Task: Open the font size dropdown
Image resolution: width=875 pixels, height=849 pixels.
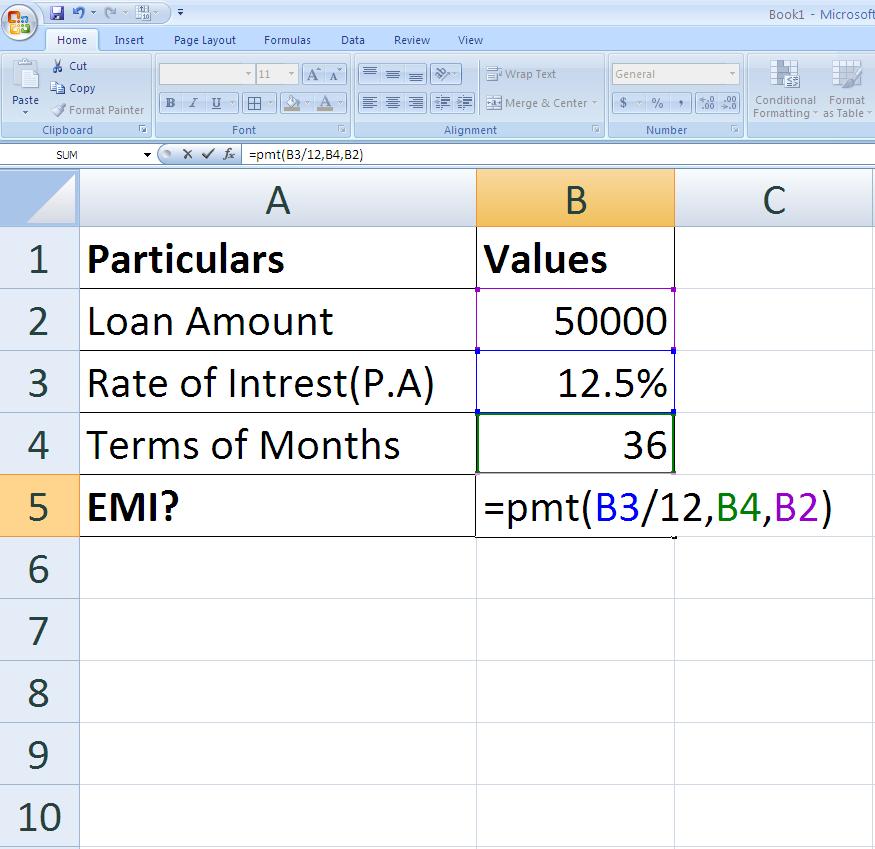Action: point(291,73)
